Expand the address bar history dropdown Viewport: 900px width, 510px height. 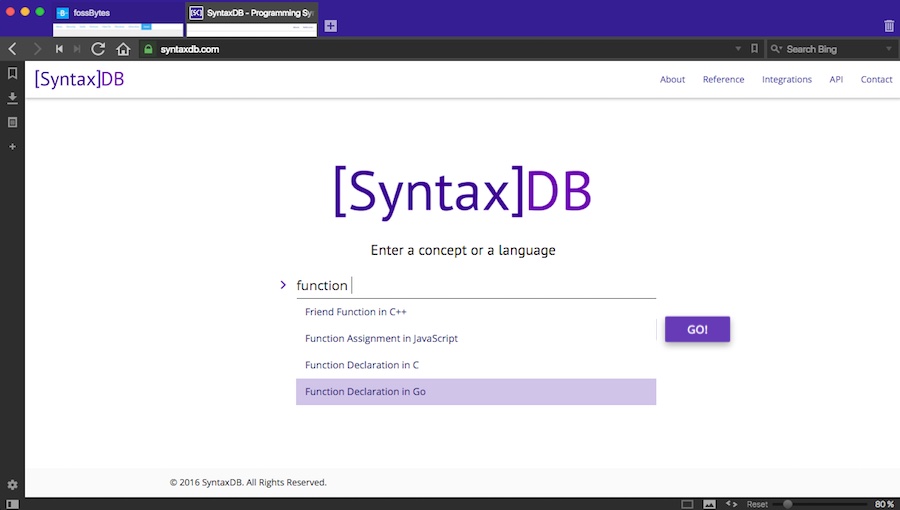(738, 49)
